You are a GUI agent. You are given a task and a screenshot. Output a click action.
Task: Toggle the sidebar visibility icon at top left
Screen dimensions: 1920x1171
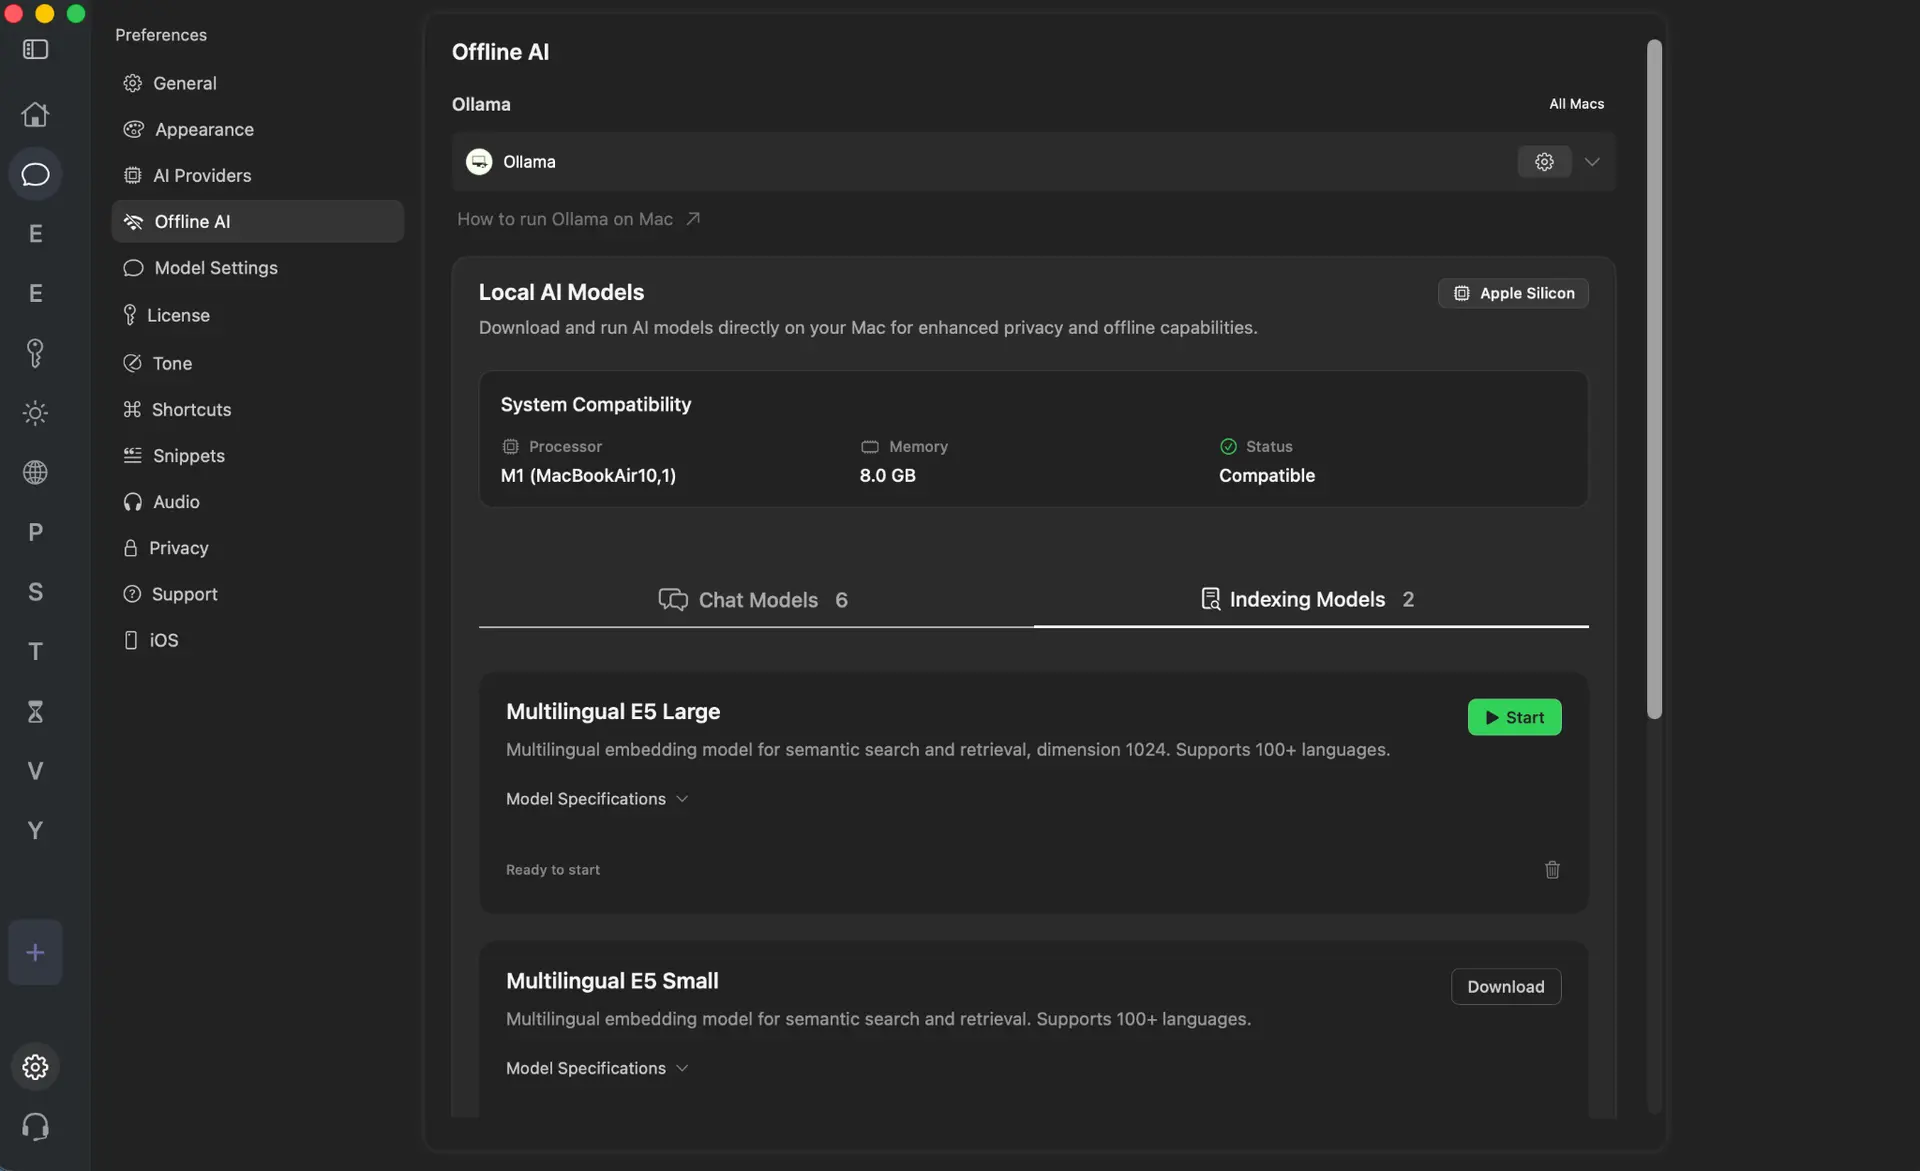[x=36, y=49]
